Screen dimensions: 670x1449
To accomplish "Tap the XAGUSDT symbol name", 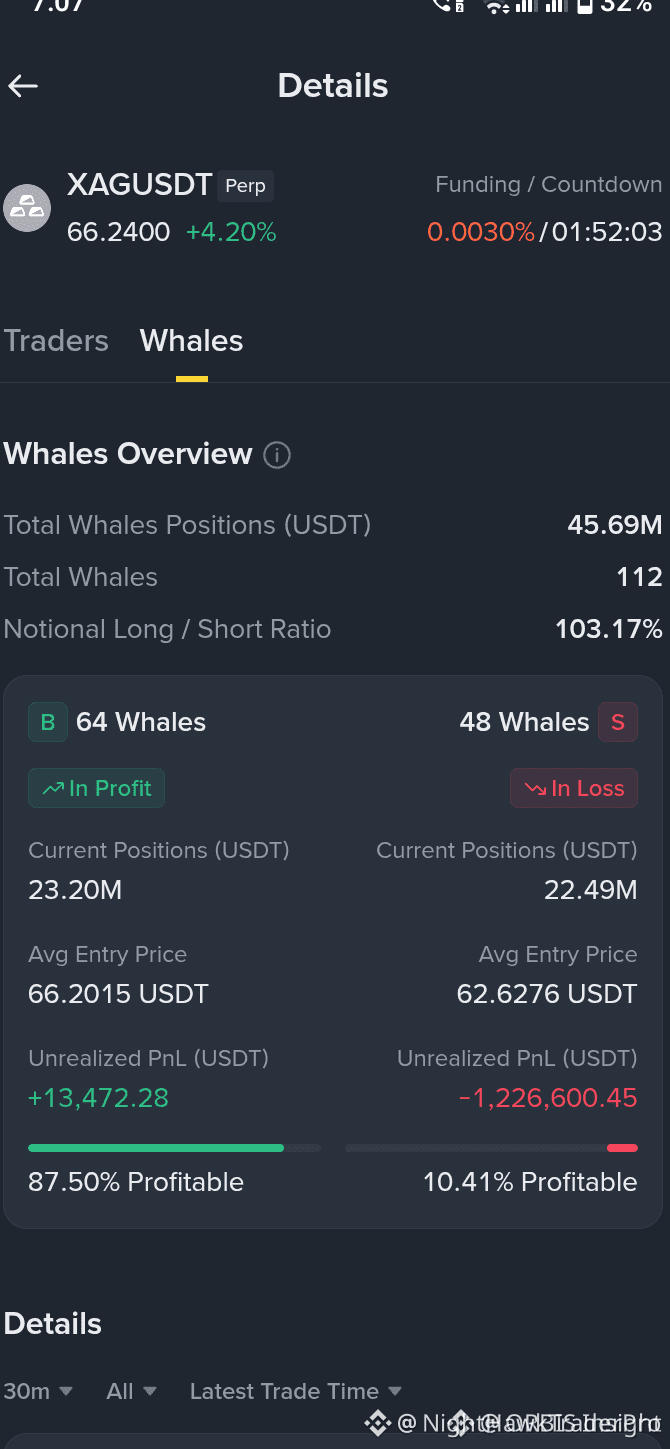I will pyautogui.click(x=140, y=185).
